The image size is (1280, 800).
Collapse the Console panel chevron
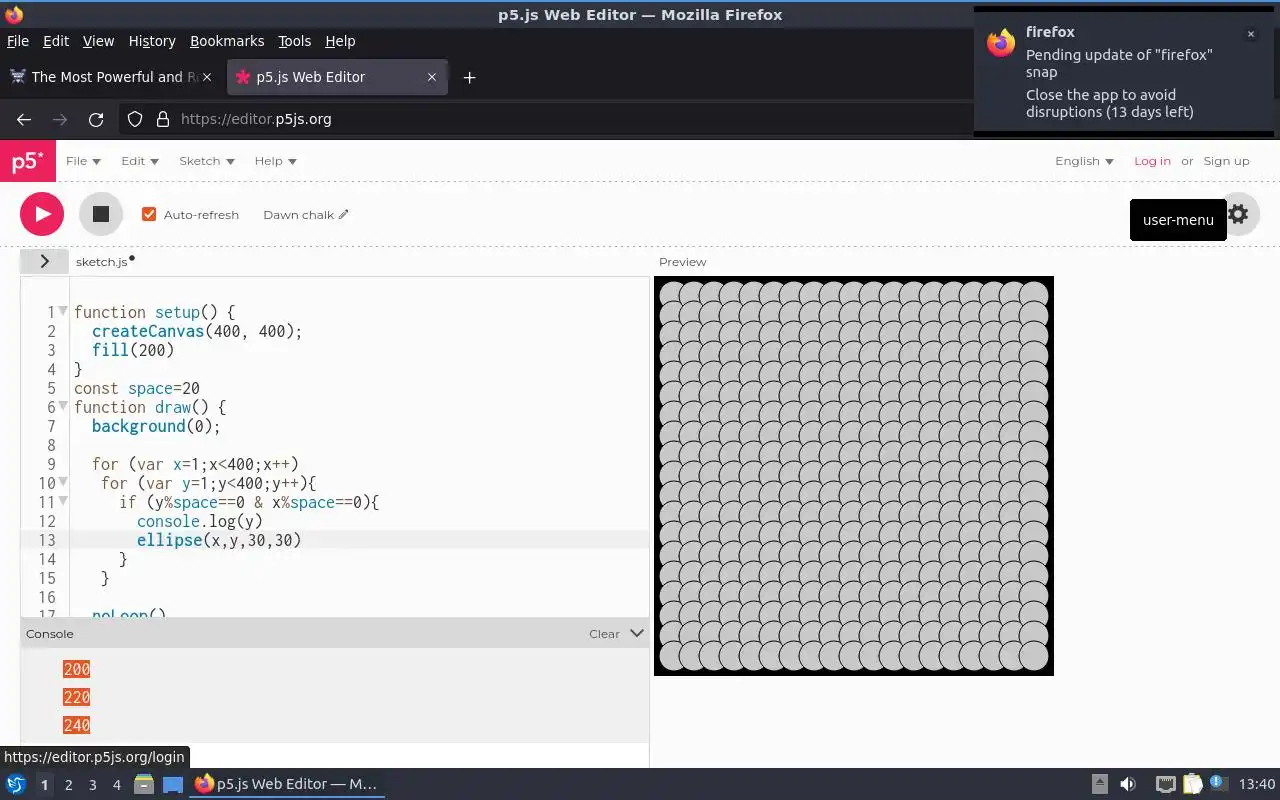point(637,633)
